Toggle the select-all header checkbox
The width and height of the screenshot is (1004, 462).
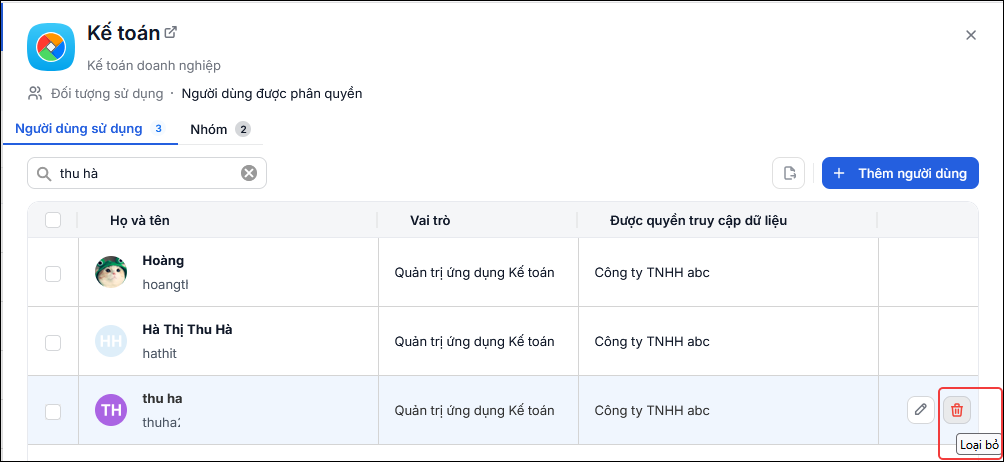[x=53, y=220]
